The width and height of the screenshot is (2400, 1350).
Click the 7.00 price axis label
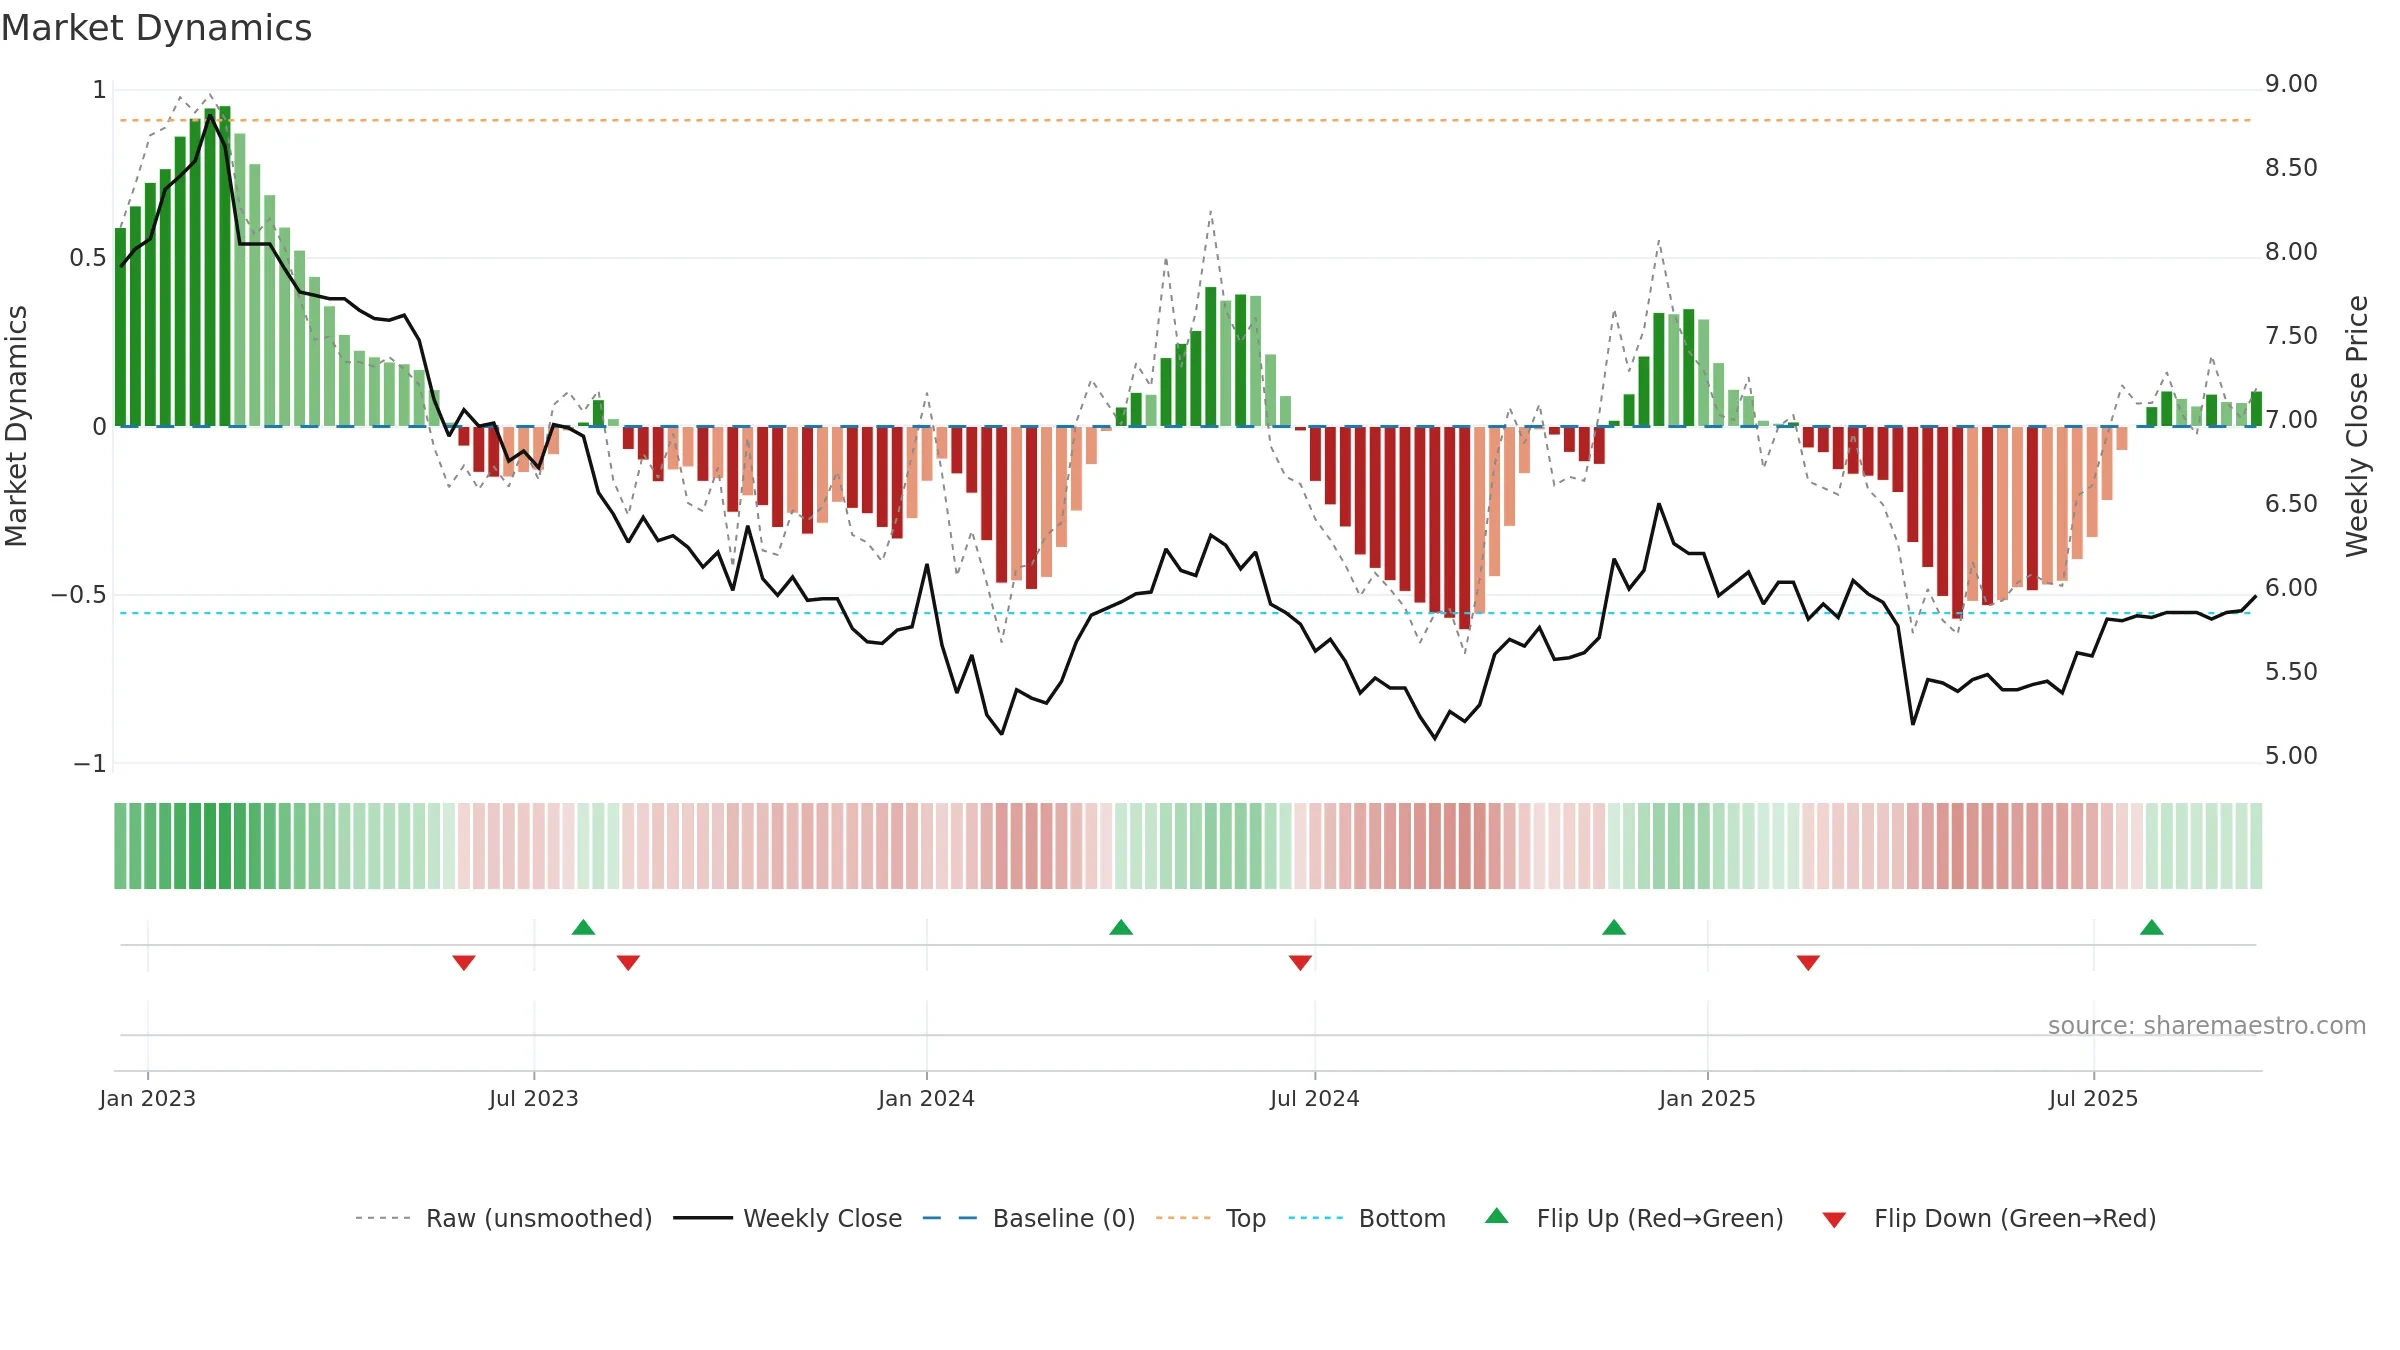(2291, 420)
